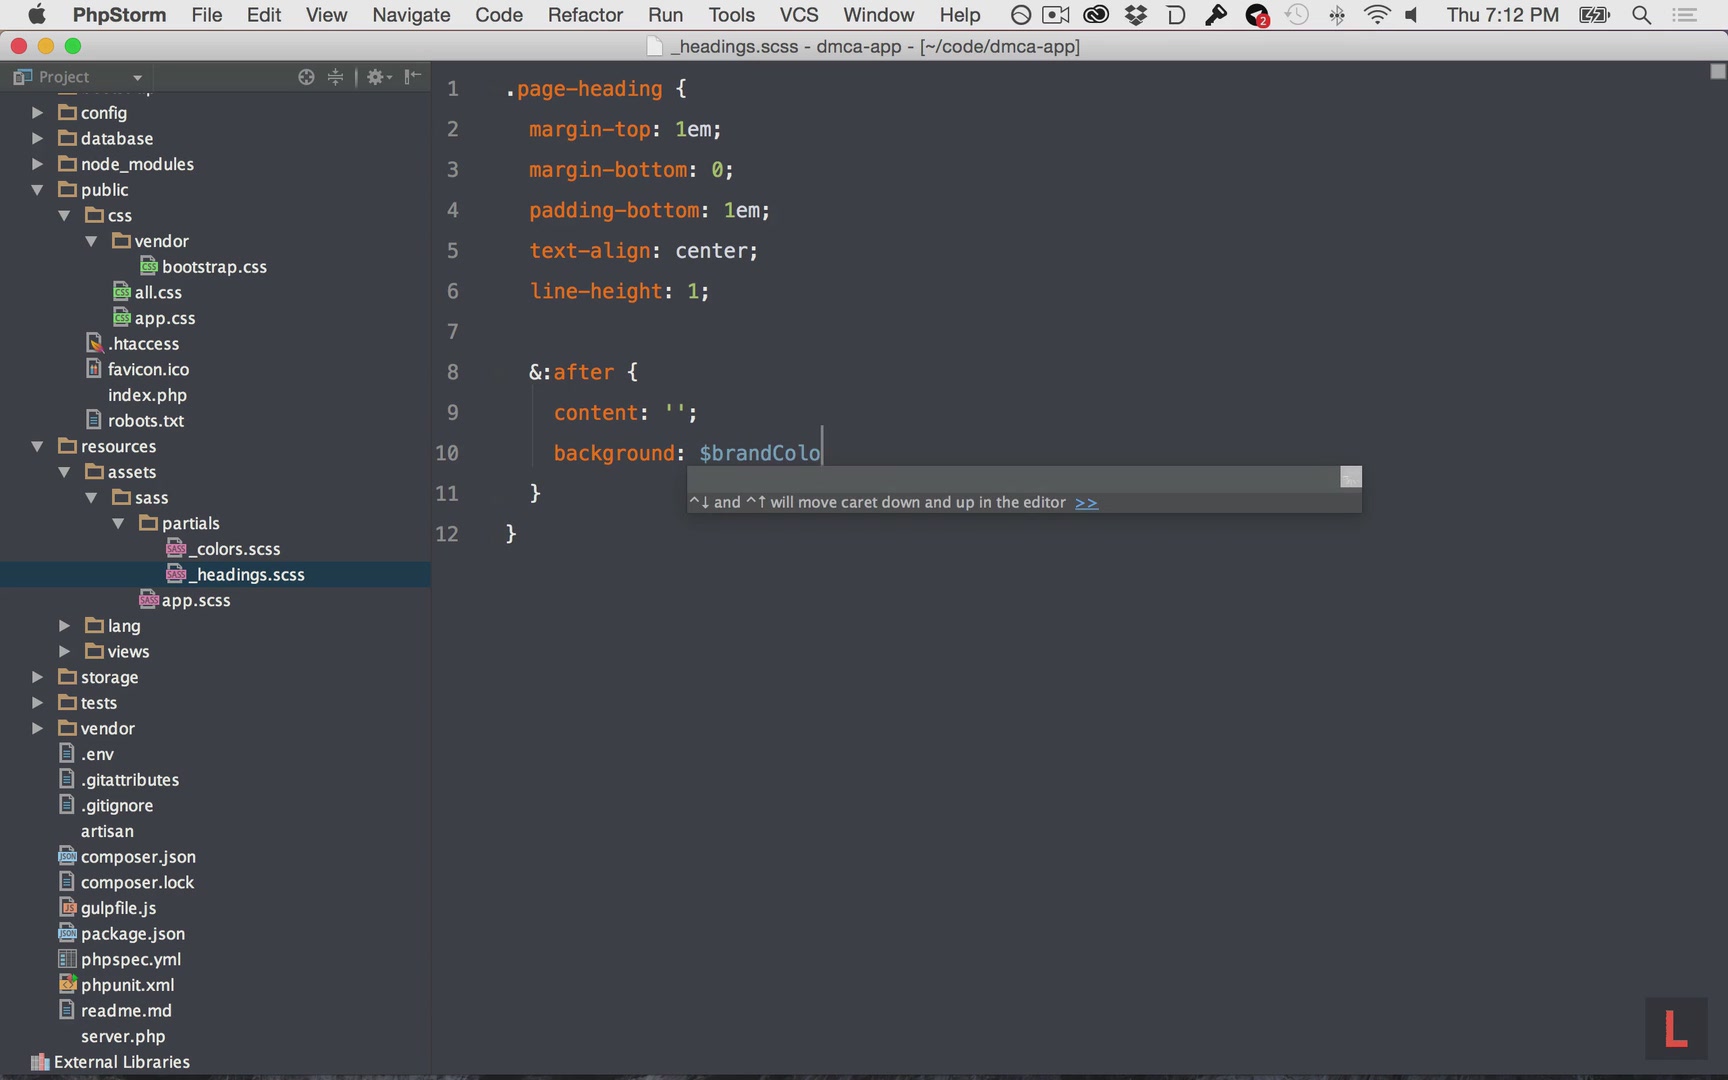The height and width of the screenshot is (1080, 1728).
Task: Click the .page-heading selector text
Action: click(x=584, y=89)
